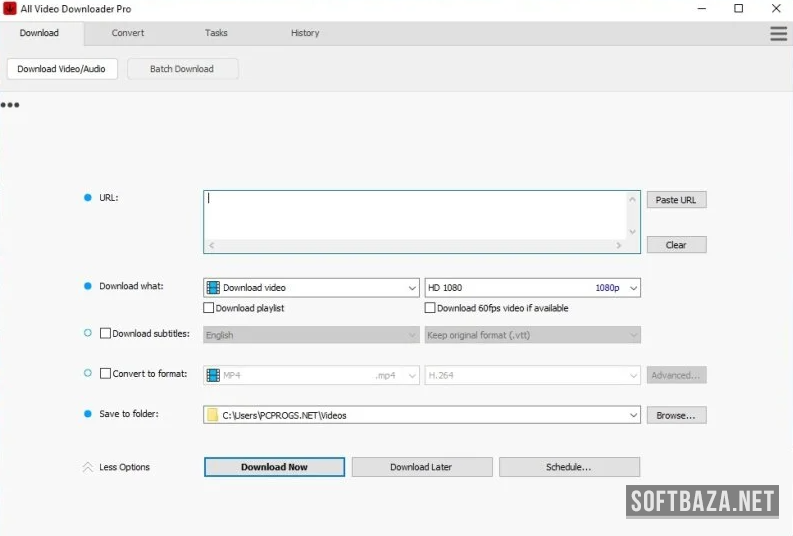Viewport: 793px width, 536px height.
Task: Click the blue bullet beside URL label
Action: [88, 198]
